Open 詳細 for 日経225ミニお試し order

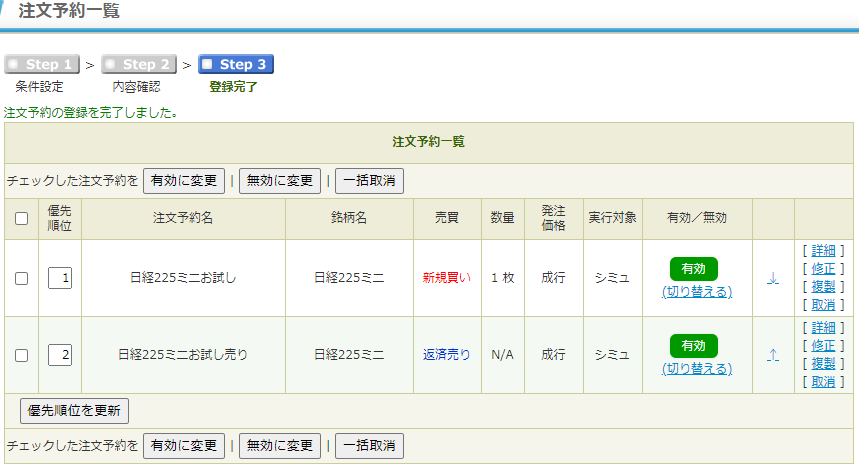(823, 250)
